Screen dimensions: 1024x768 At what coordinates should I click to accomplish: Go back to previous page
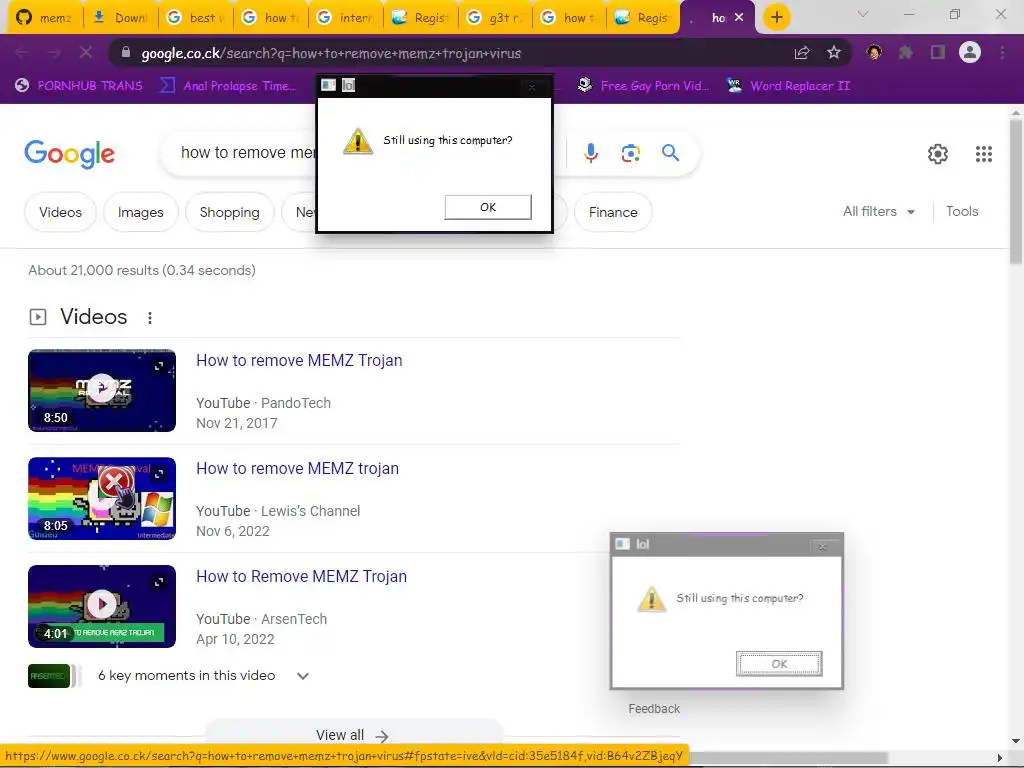22,52
